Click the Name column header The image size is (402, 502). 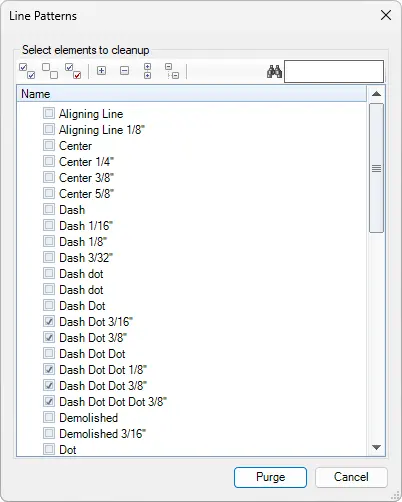point(192,94)
